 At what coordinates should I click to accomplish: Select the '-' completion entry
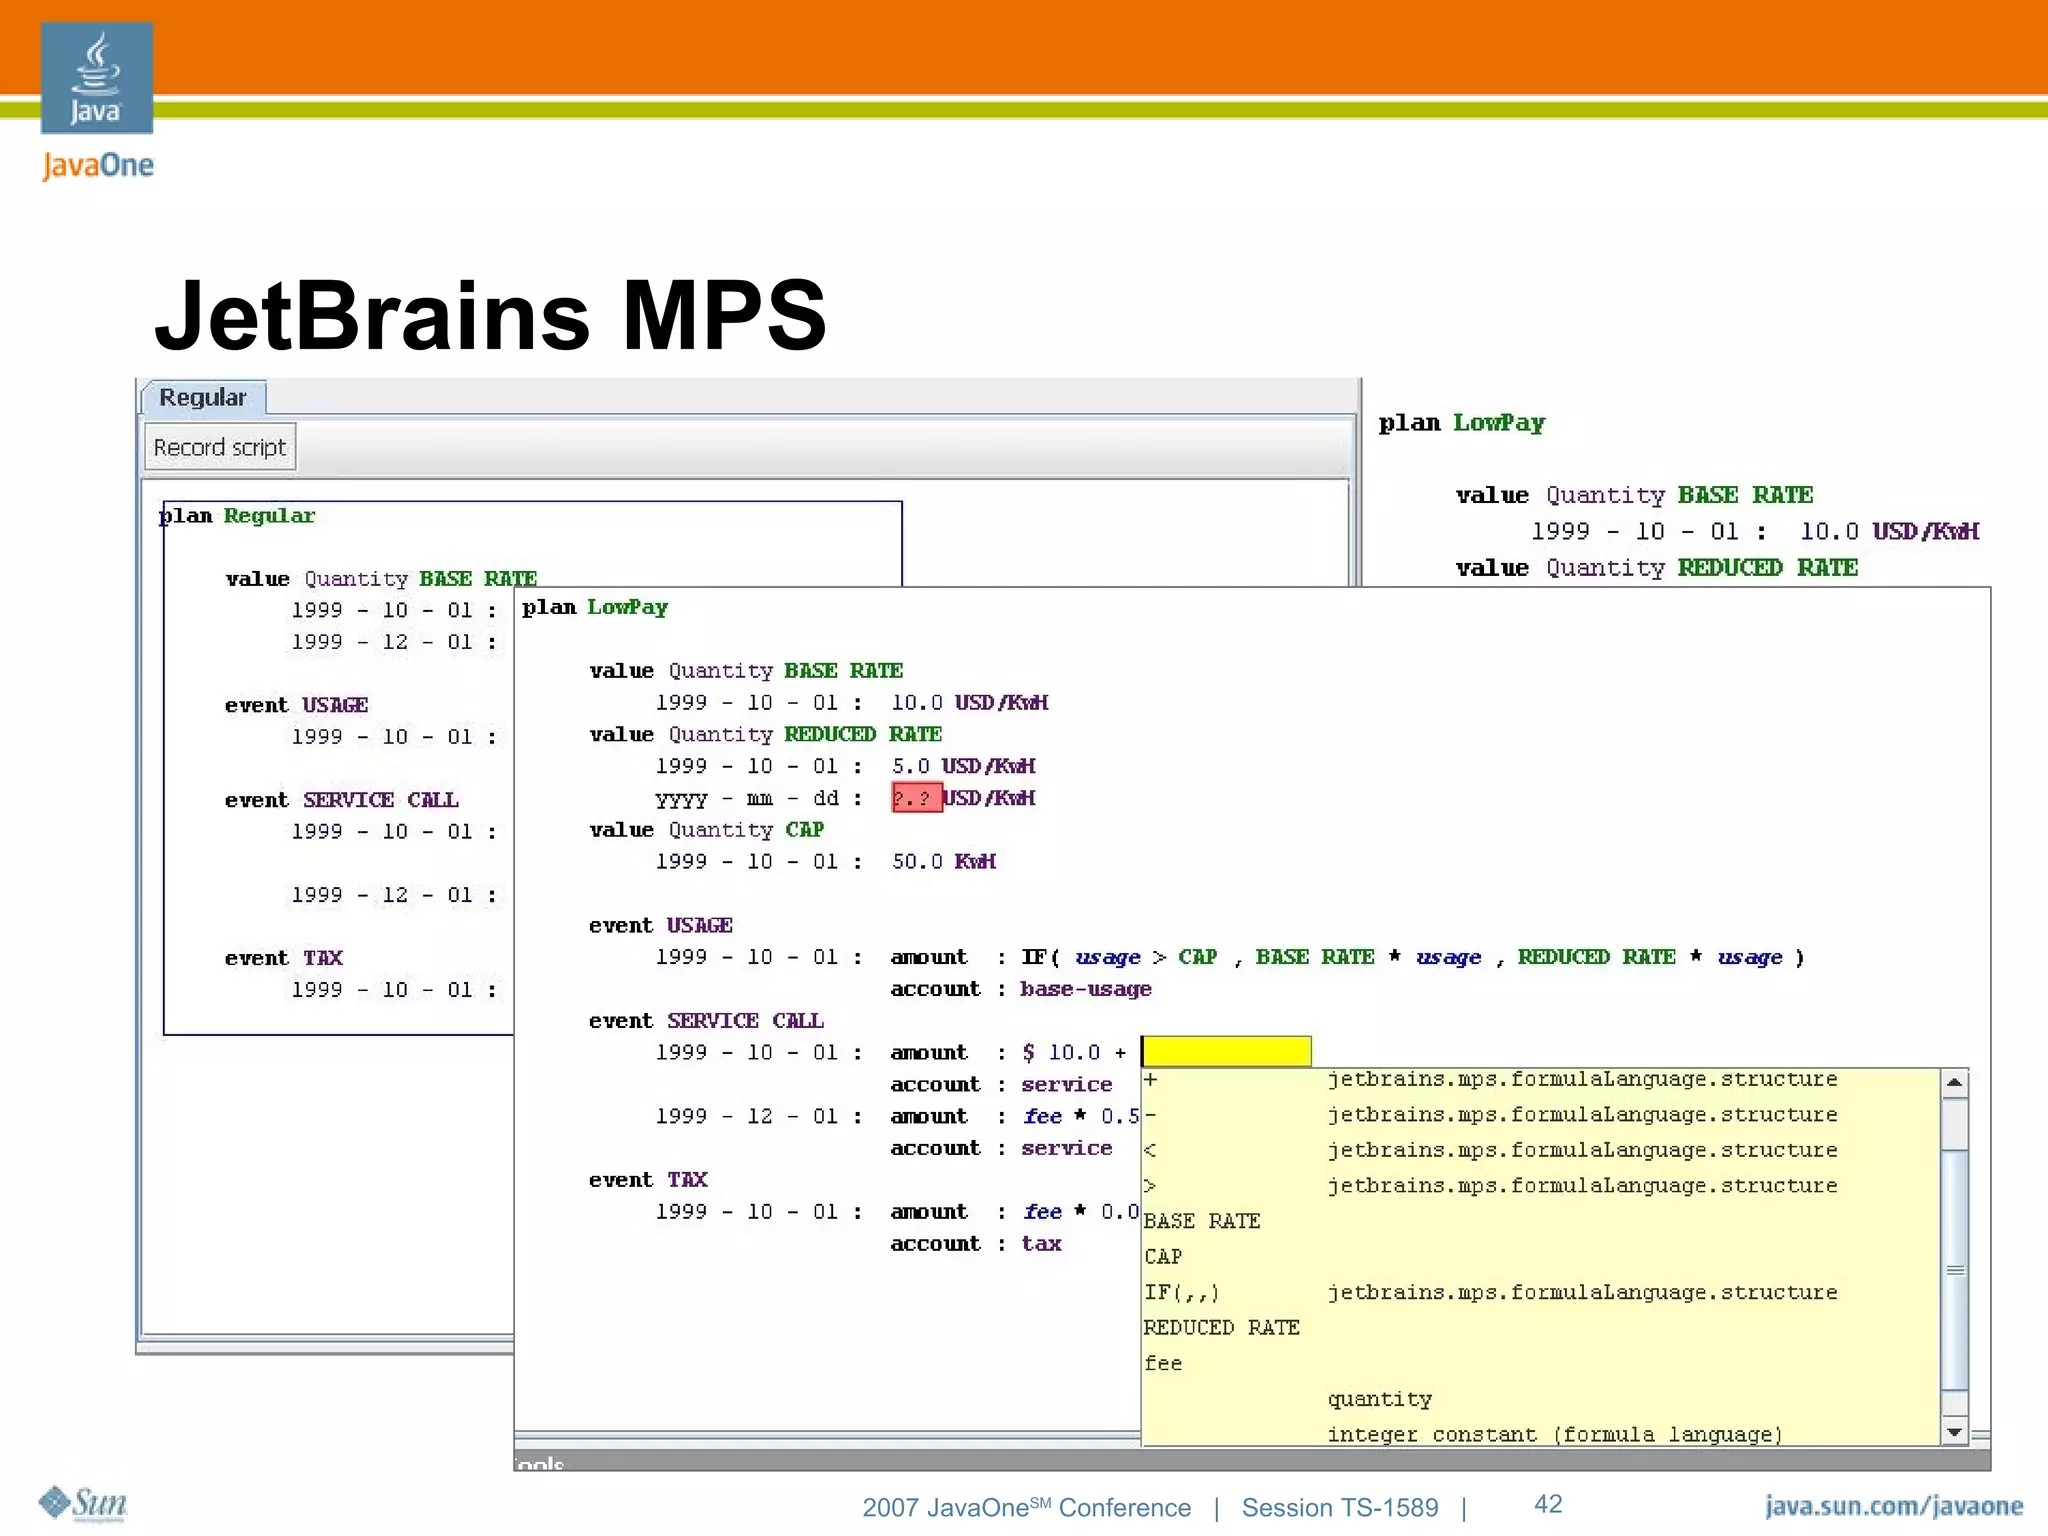click(1540, 1115)
